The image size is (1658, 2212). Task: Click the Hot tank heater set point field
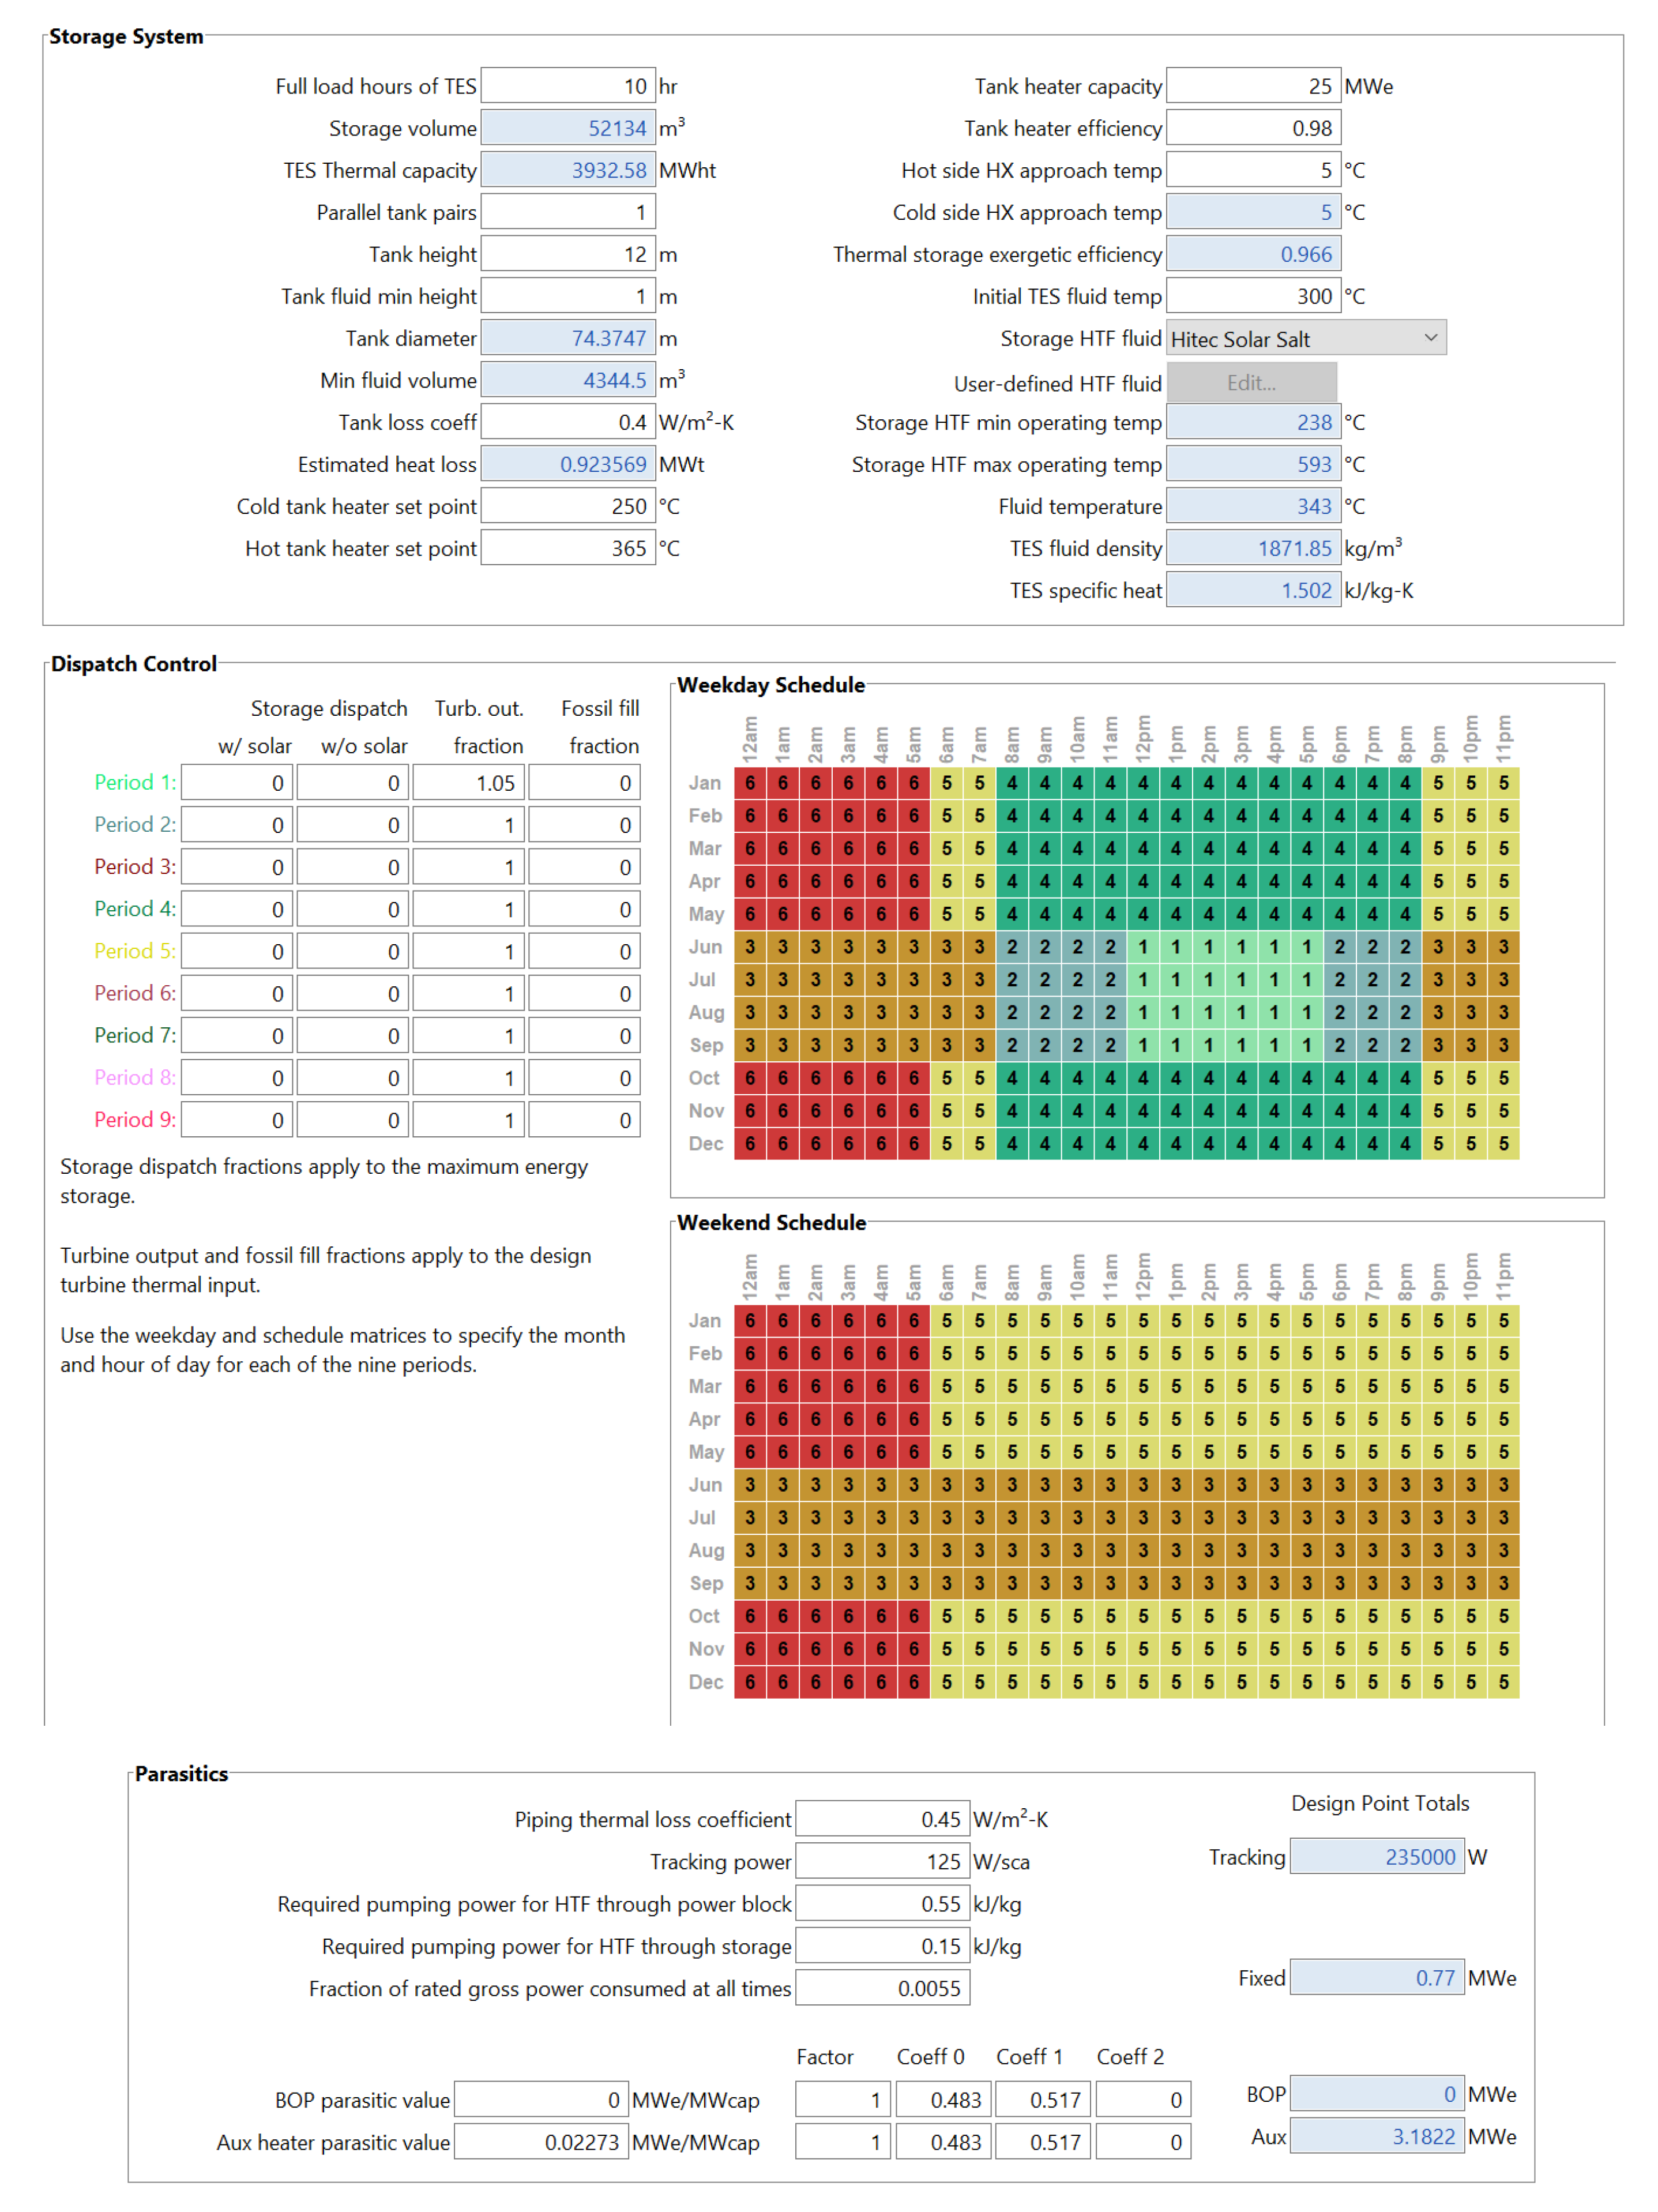567,548
